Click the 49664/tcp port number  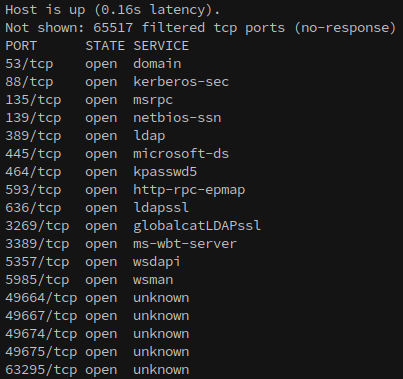41,298
